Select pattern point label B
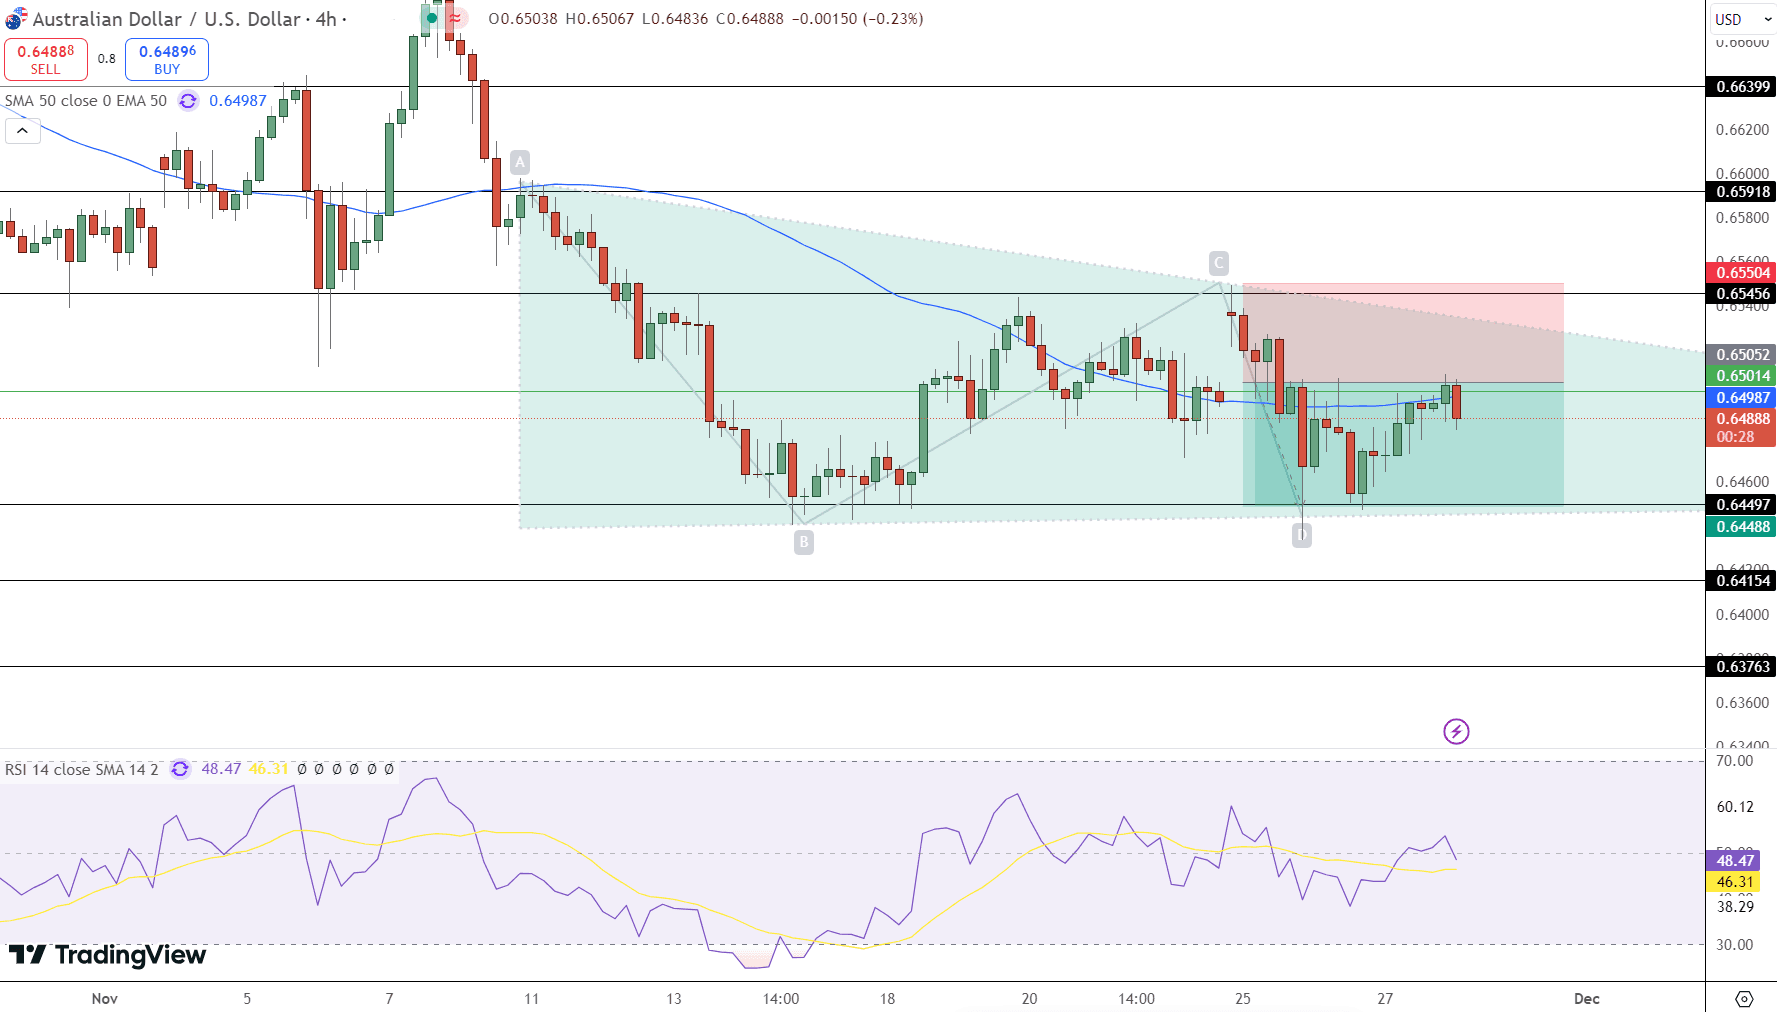 [x=804, y=542]
